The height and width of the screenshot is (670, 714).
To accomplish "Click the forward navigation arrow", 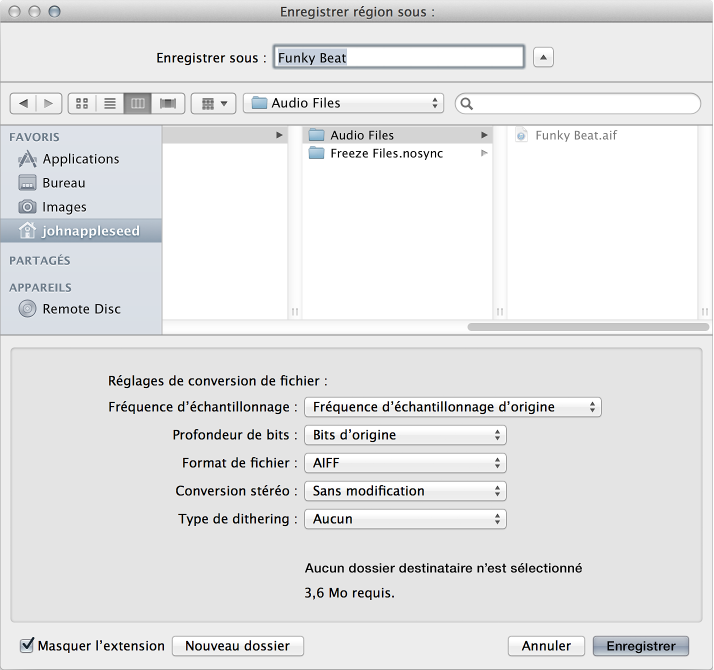I will [x=49, y=103].
